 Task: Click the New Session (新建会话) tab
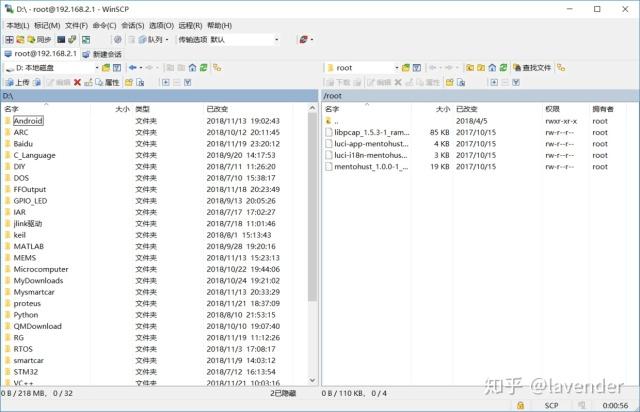point(102,54)
